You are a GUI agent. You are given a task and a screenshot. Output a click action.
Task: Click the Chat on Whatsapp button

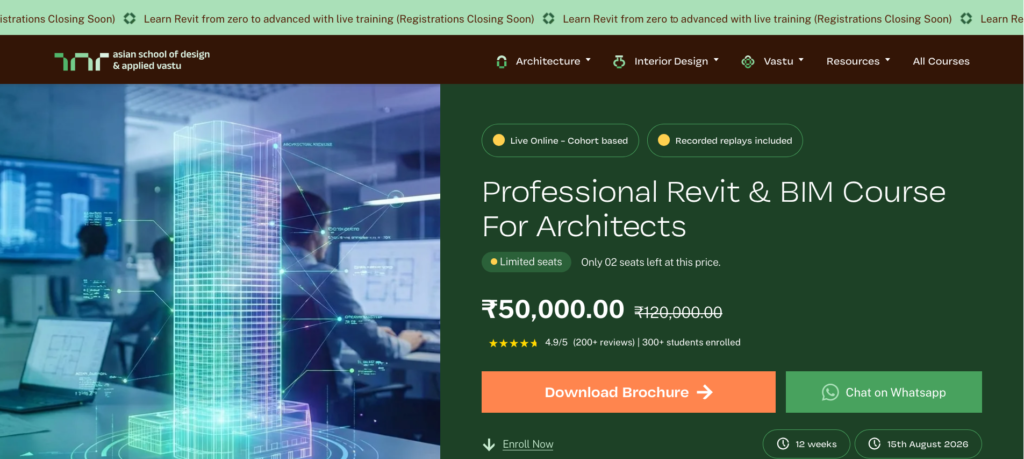point(884,392)
